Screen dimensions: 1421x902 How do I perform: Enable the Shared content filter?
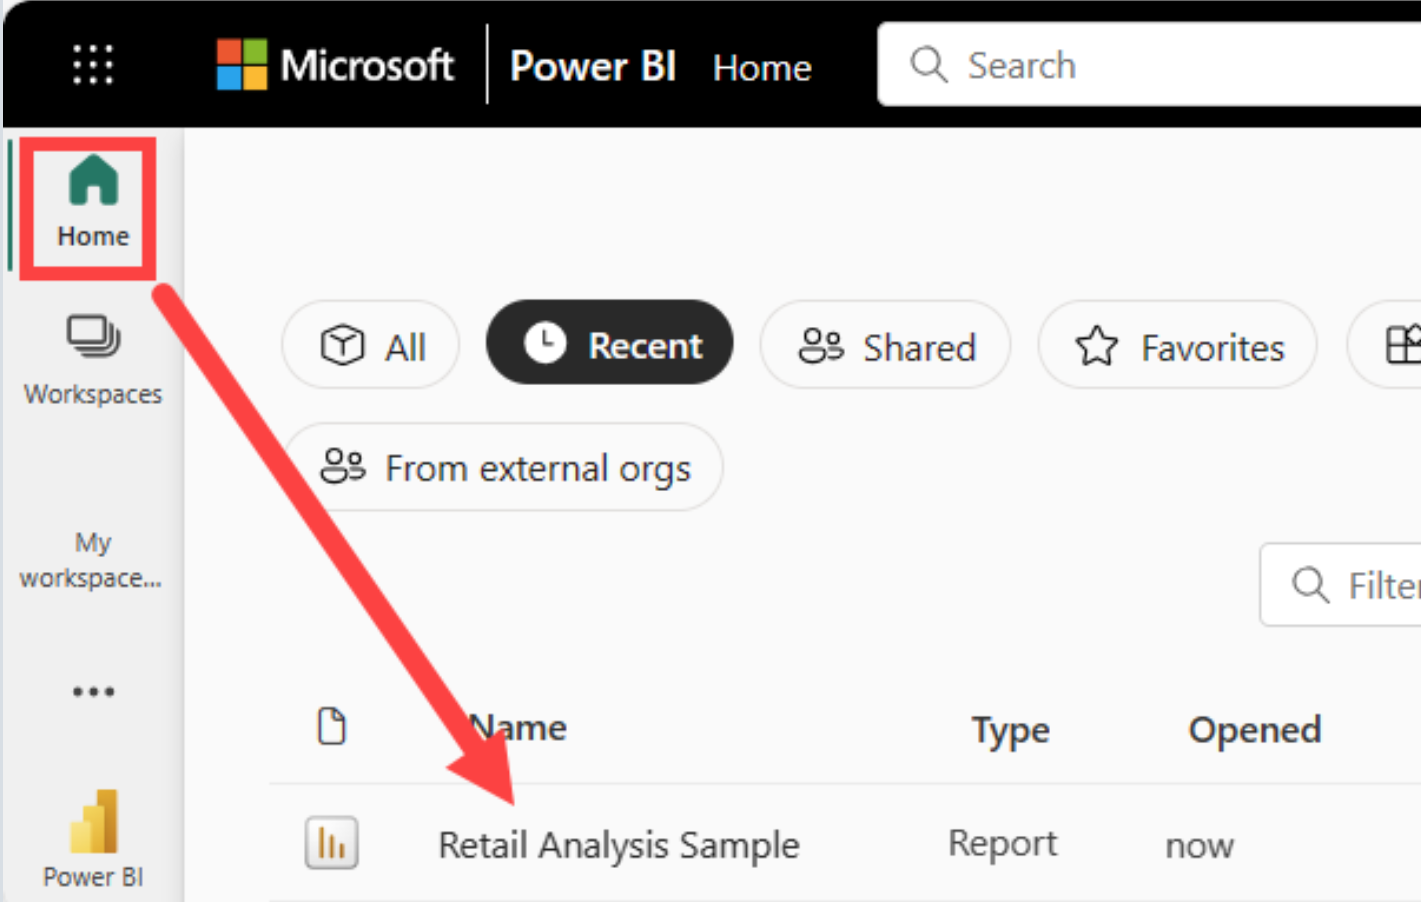pyautogui.click(x=884, y=345)
